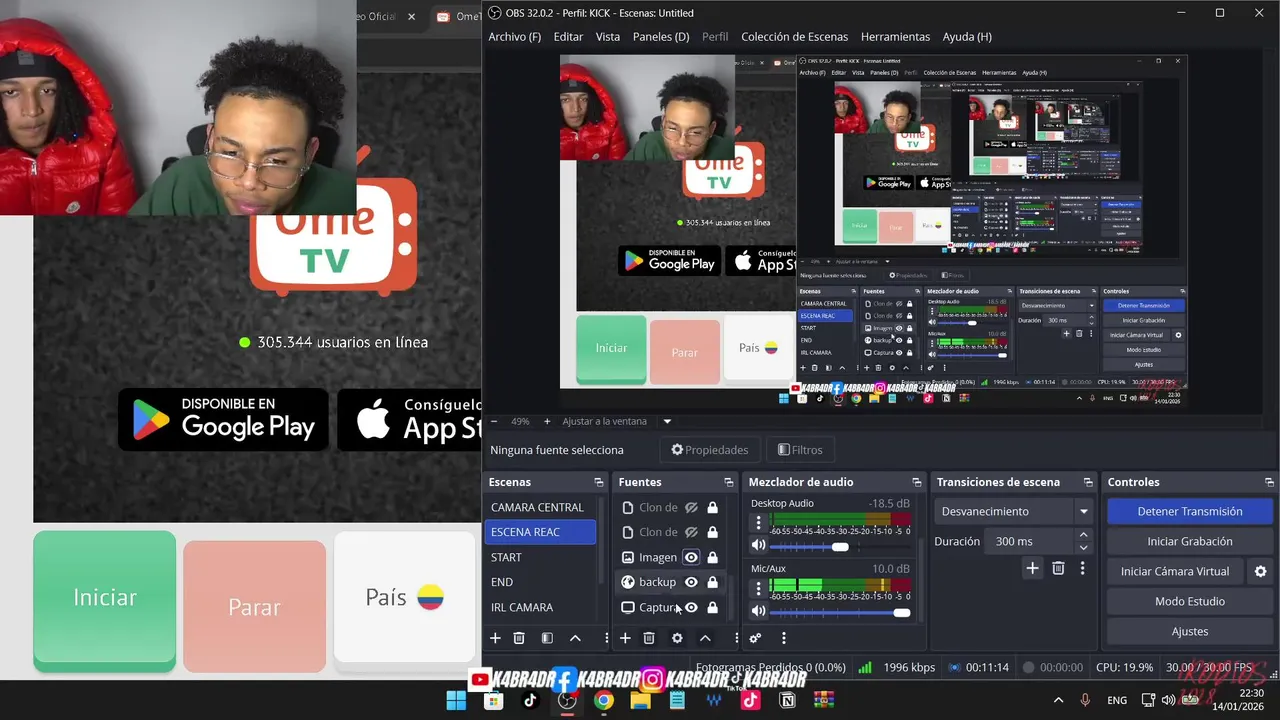Viewport: 1280px width, 720px height.
Task: Remove selected scene with Escenas trash icon
Action: point(519,638)
